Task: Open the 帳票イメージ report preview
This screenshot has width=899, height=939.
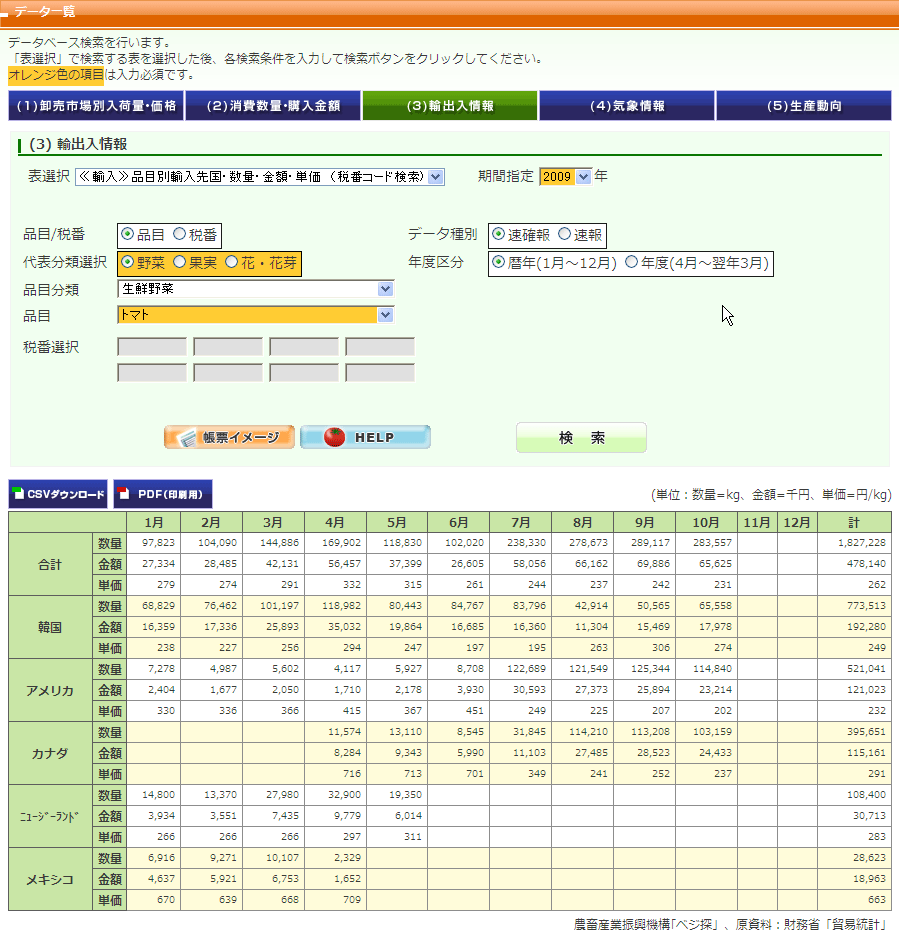Action: point(230,437)
